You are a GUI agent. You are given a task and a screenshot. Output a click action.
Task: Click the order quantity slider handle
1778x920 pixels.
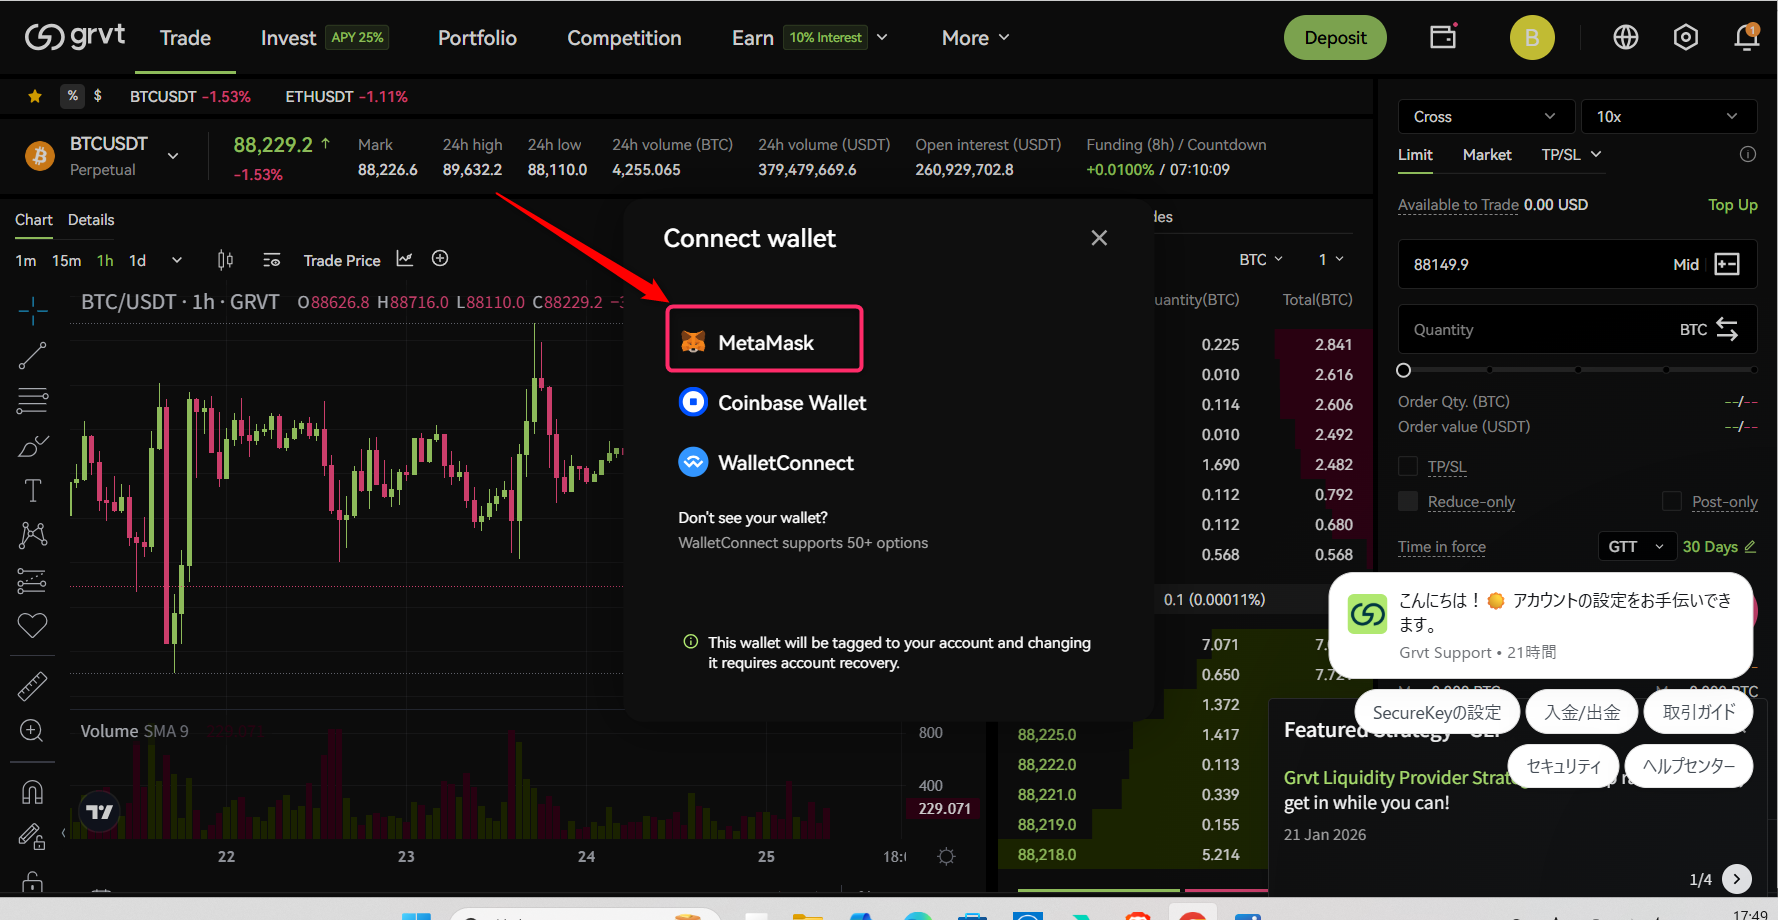click(1404, 370)
